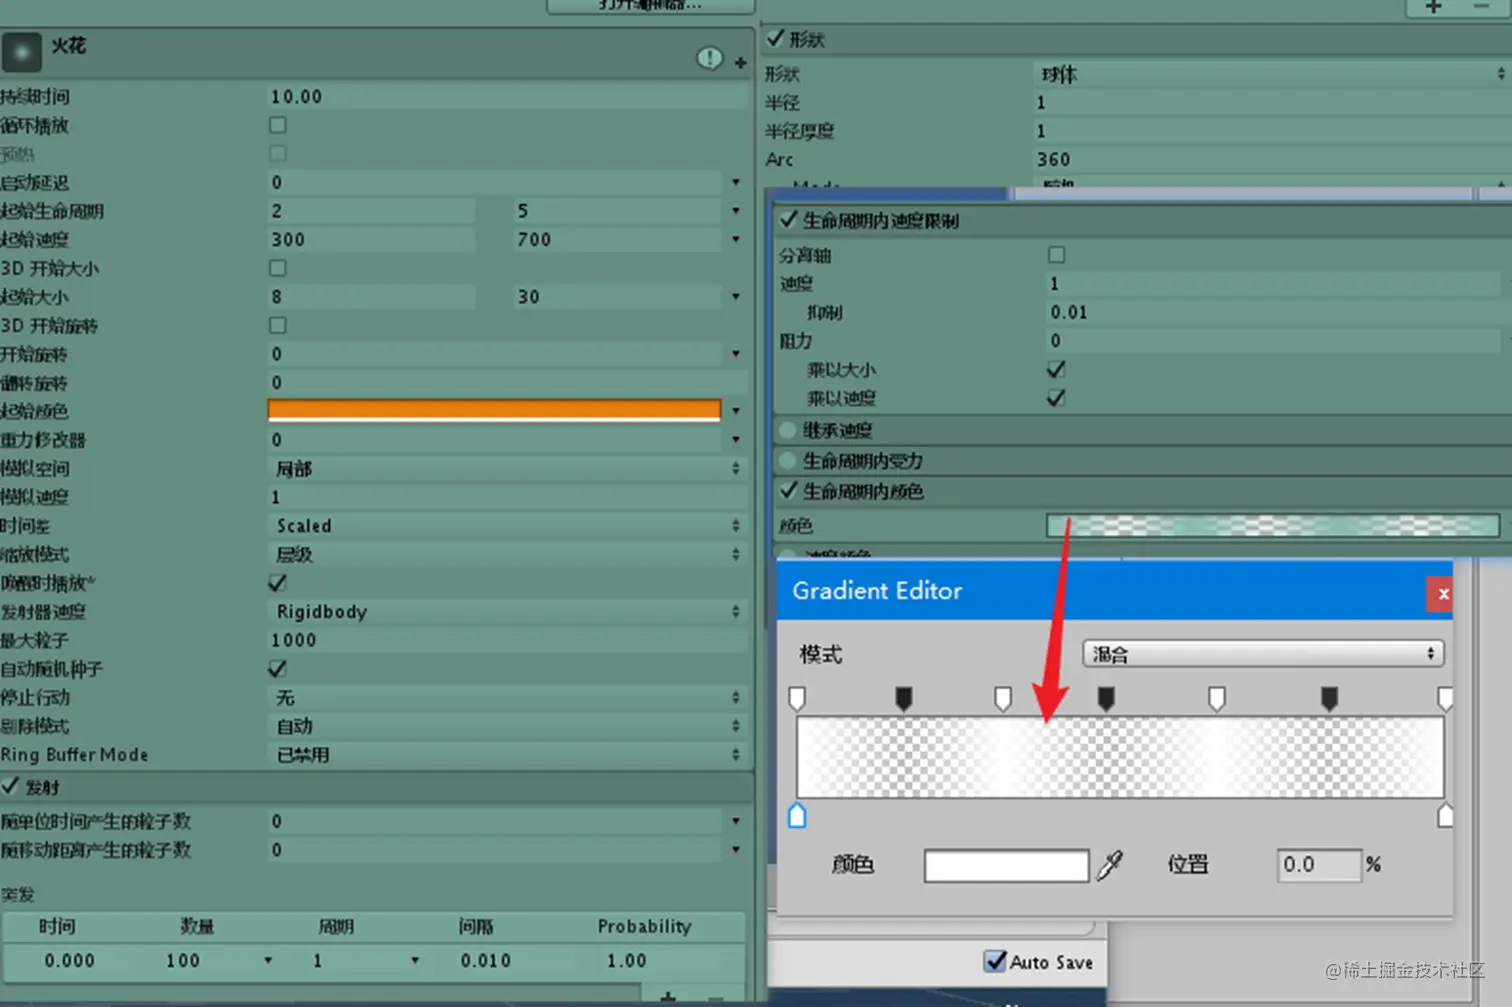Click the 半径厚度 value field
Image resolution: width=1512 pixels, height=1007 pixels.
coord(1272,131)
